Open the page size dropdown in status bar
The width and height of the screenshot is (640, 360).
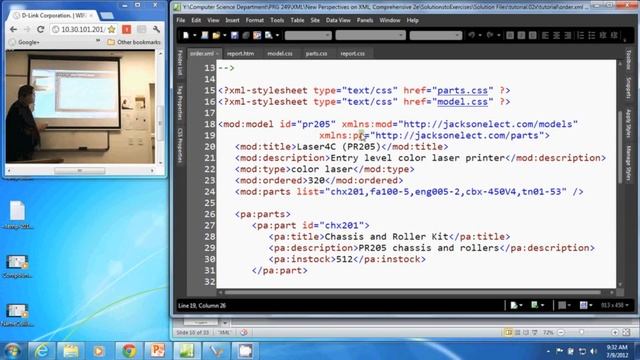point(614,305)
